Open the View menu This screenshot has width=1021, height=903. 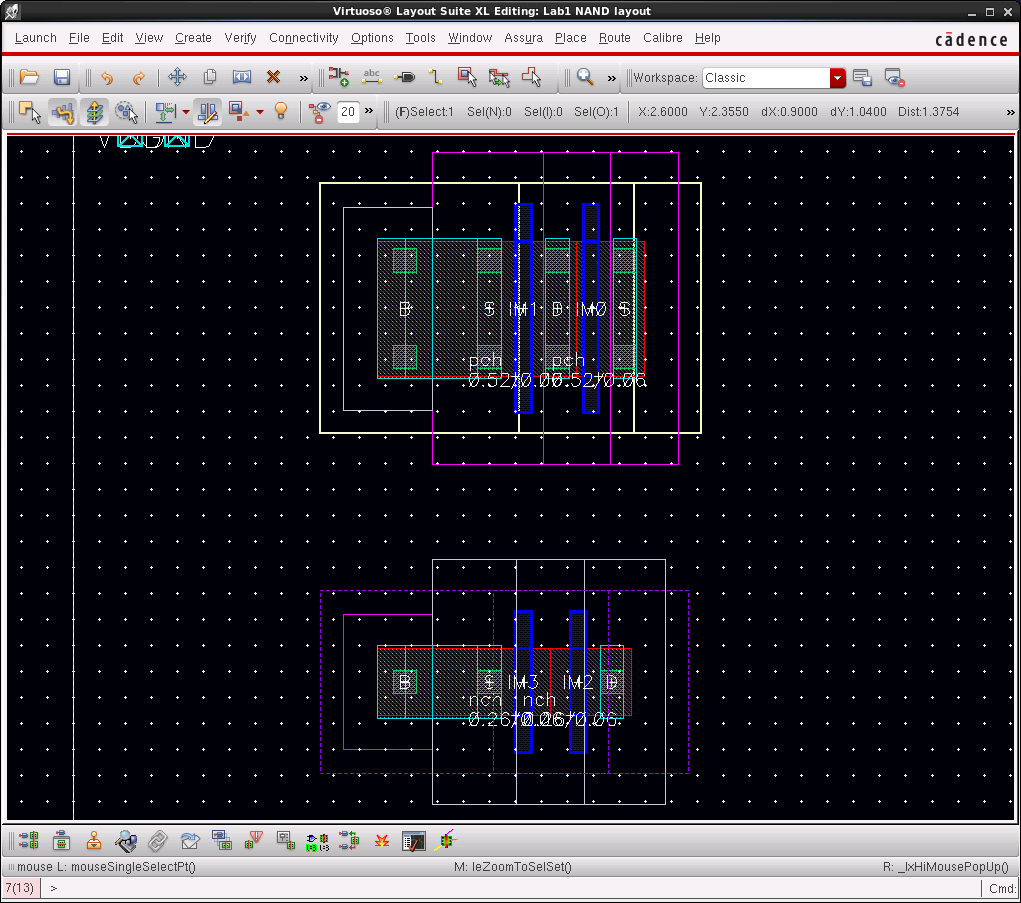pos(149,38)
